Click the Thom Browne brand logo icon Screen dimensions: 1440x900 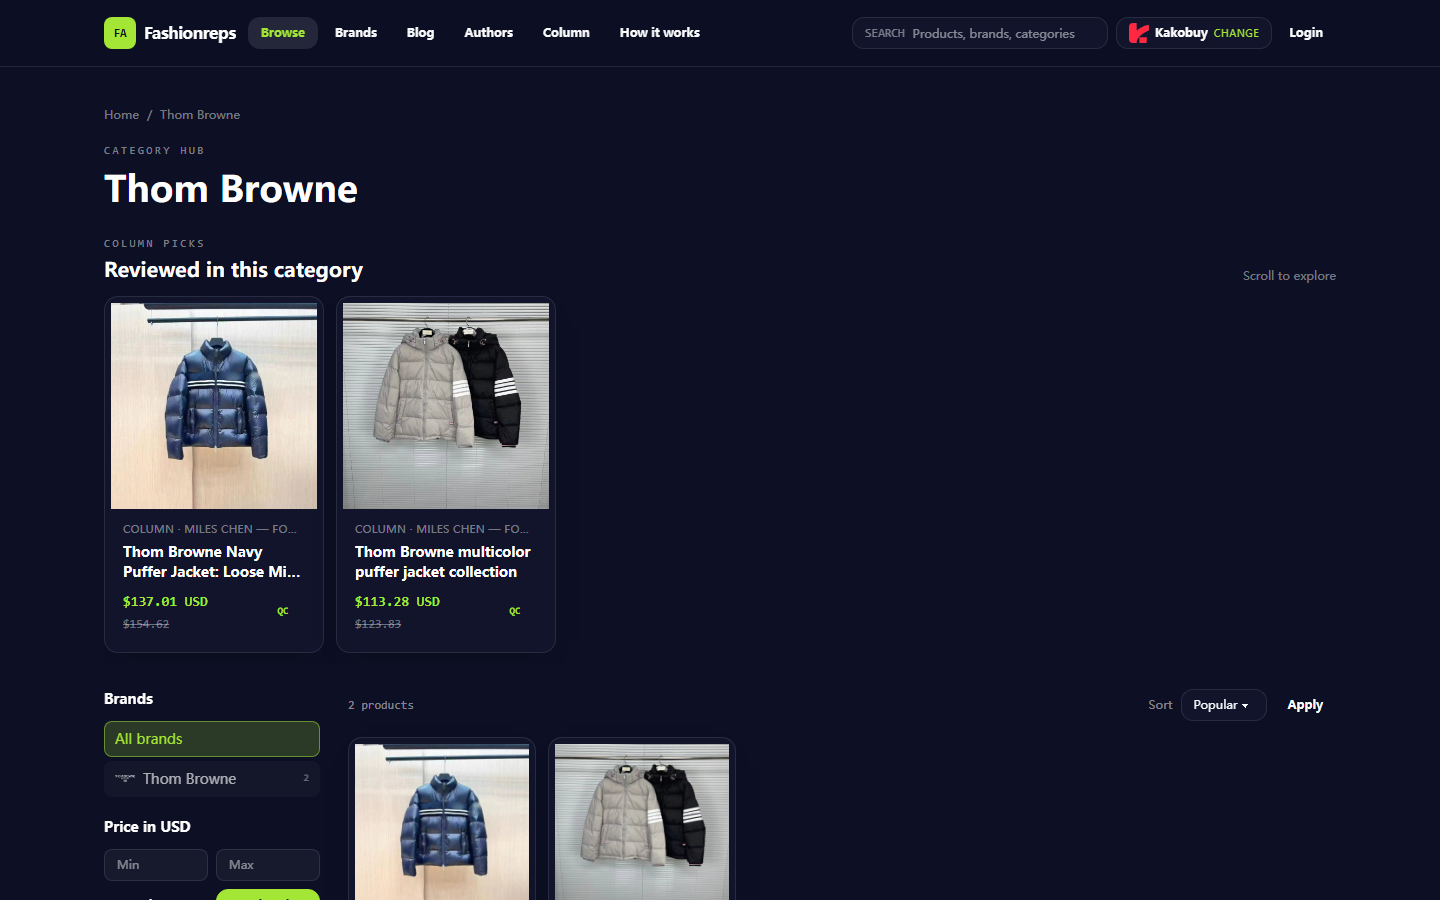(125, 778)
